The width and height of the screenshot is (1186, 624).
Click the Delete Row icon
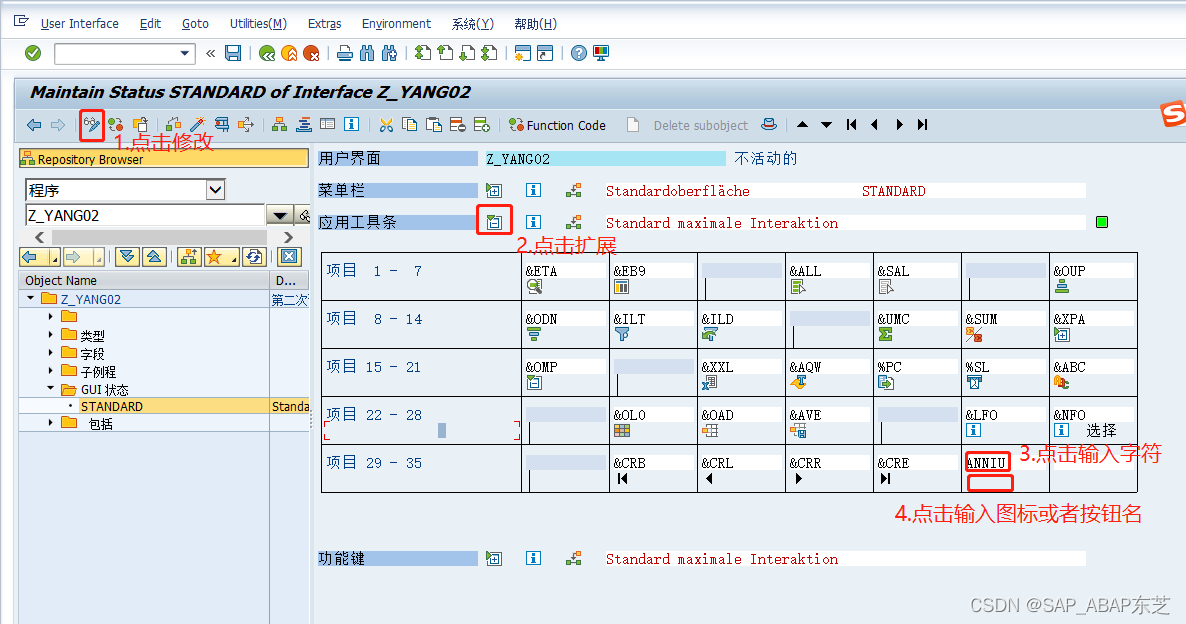[458, 125]
